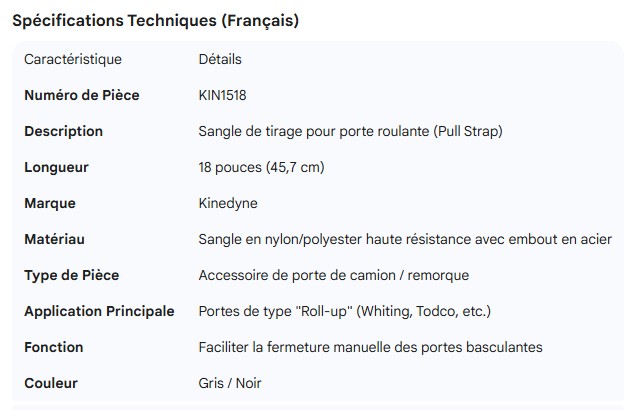Select the "Longueur" row label

(56, 167)
